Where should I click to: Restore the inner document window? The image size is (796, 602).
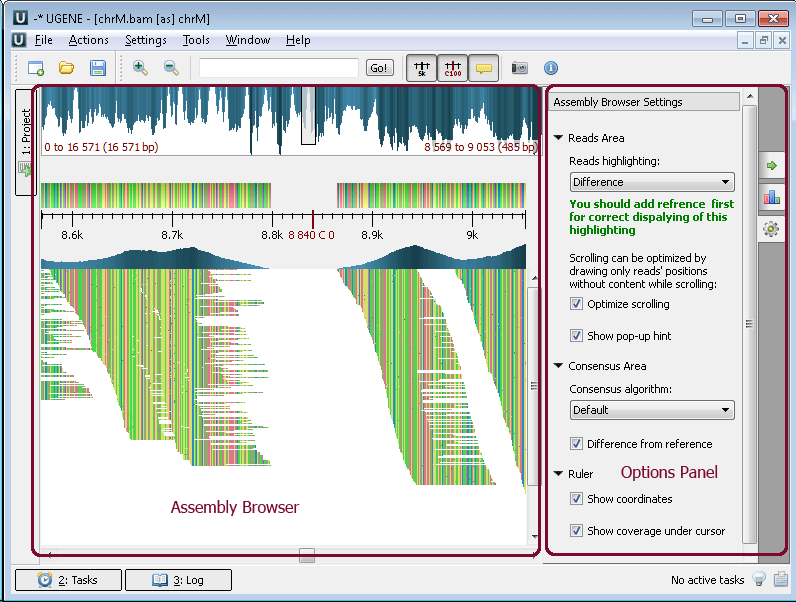click(x=764, y=41)
